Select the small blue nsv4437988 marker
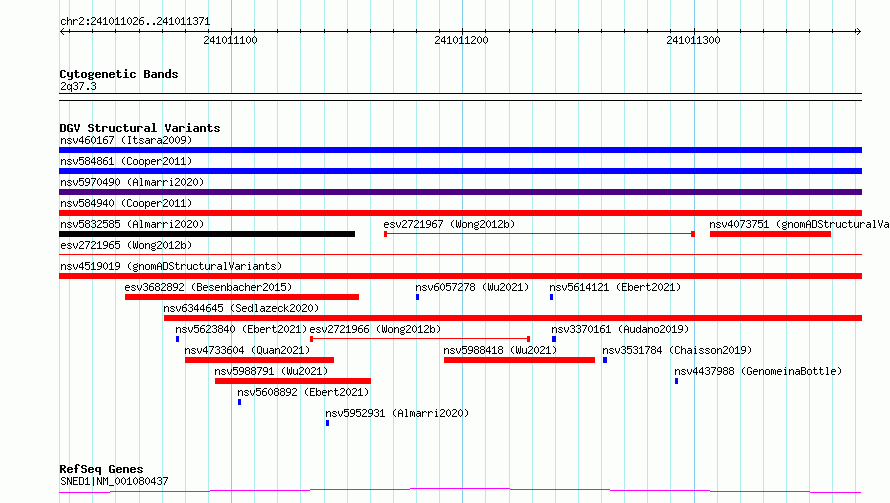The width and height of the screenshot is (890, 503). coord(677,381)
